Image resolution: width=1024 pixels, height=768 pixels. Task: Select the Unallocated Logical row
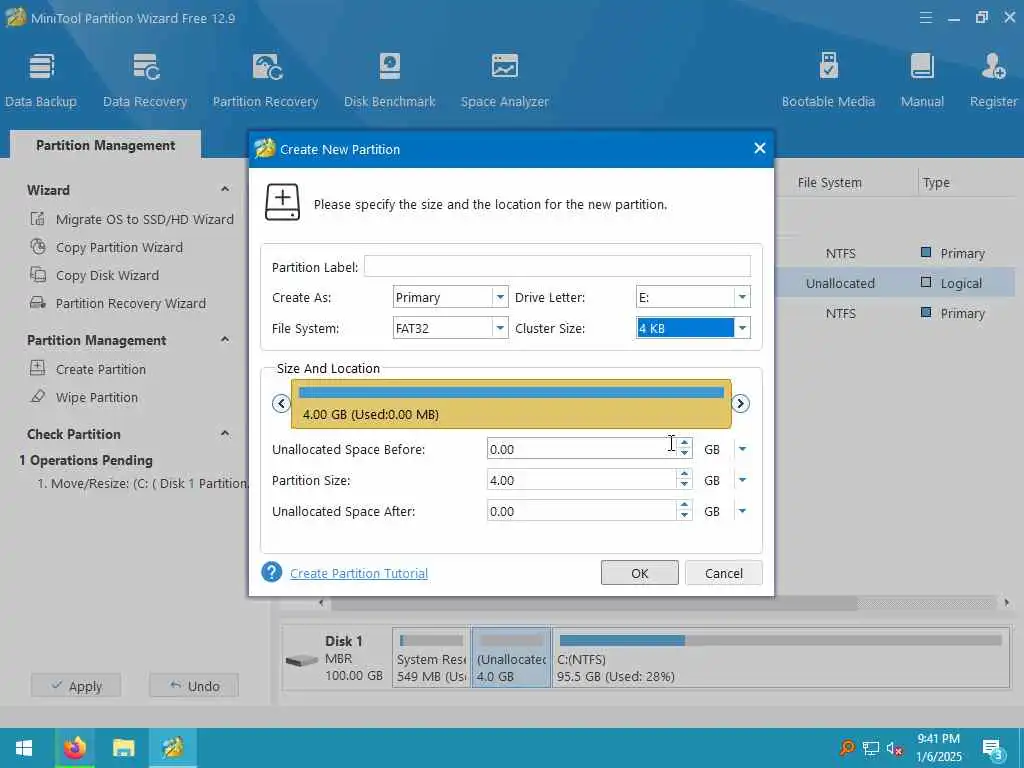pyautogui.click(x=895, y=283)
